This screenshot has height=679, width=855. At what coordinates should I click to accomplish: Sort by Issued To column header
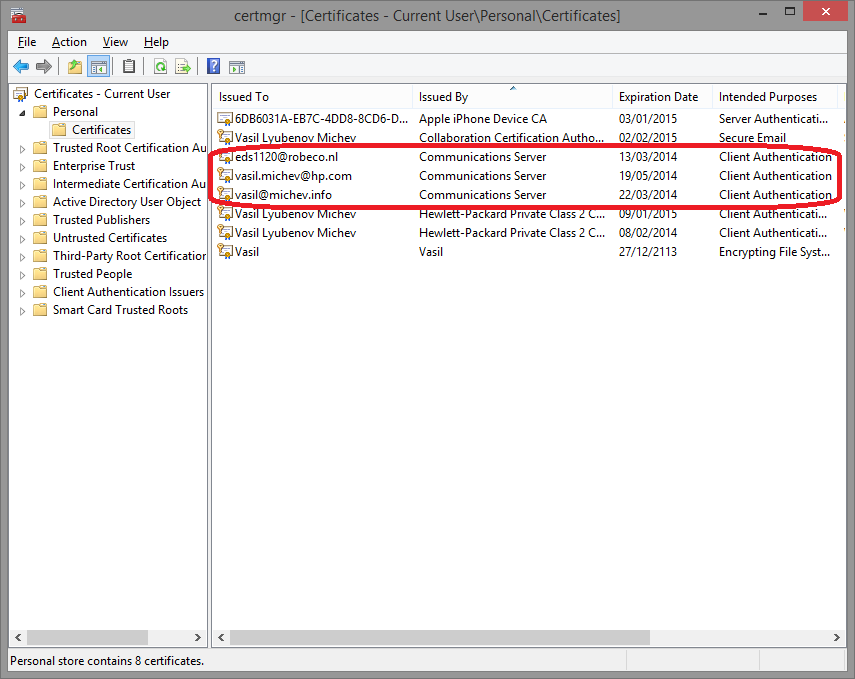click(244, 97)
